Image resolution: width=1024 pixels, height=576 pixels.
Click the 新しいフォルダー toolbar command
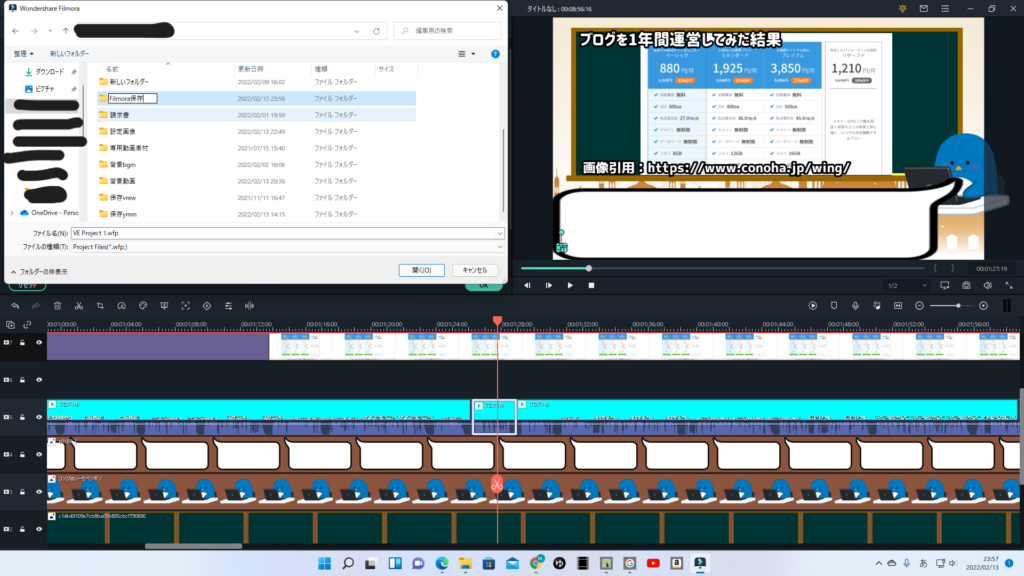(x=69, y=54)
